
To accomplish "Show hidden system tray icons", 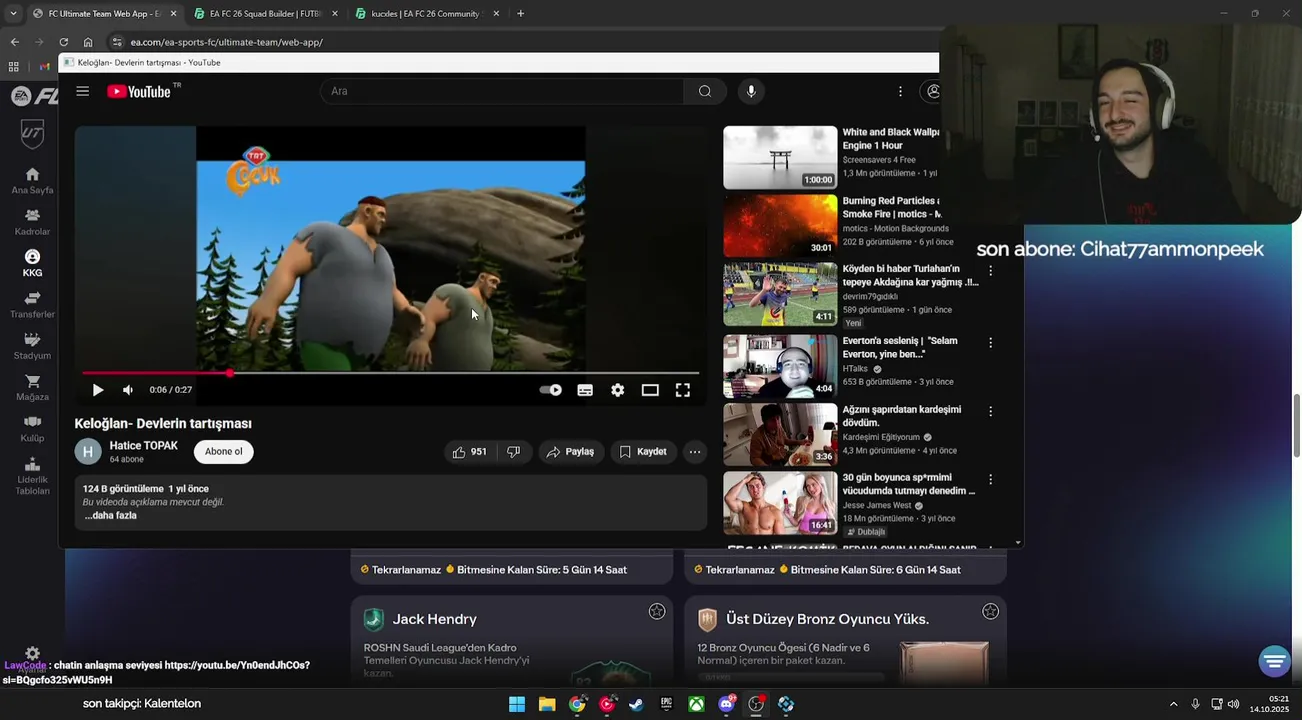I will (x=1173, y=704).
